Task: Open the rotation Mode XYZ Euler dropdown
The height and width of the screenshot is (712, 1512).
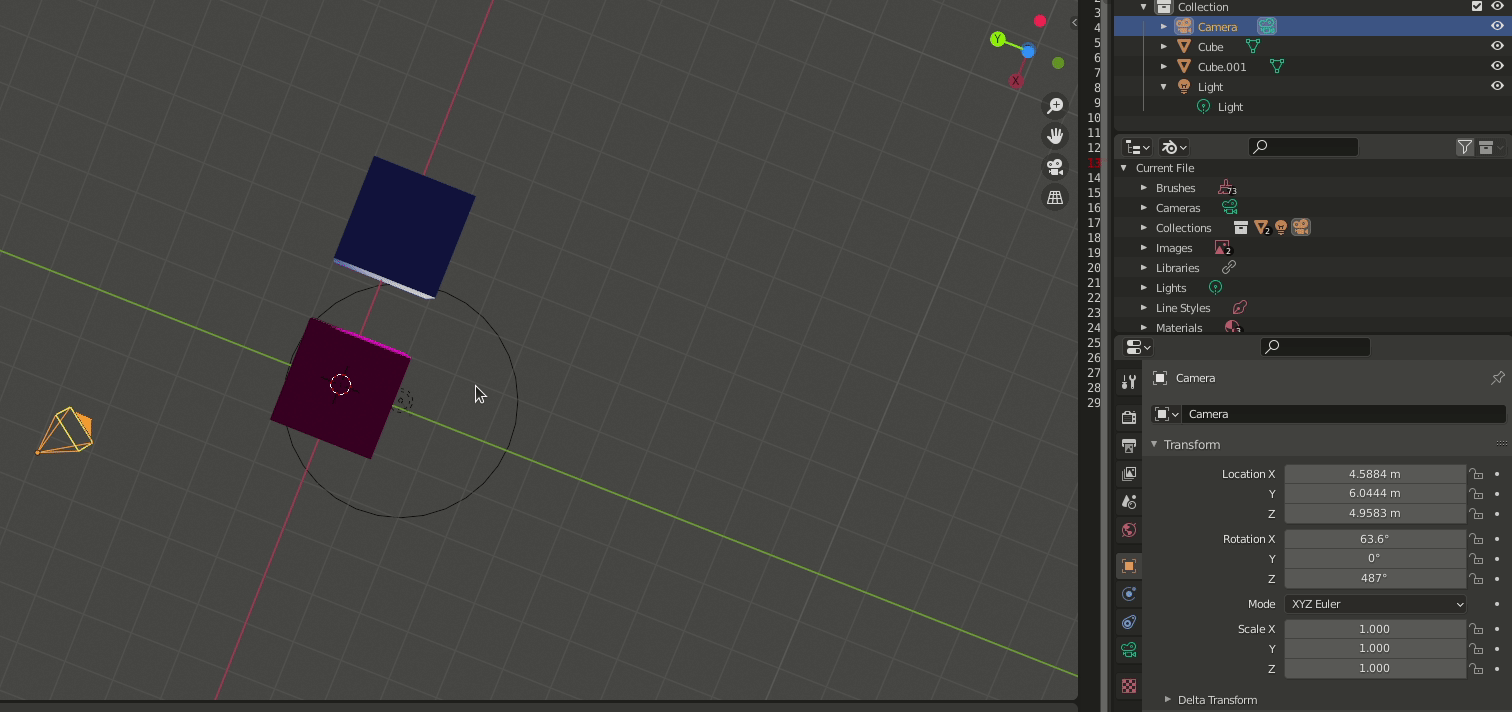Action: pyautogui.click(x=1375, y=604)
